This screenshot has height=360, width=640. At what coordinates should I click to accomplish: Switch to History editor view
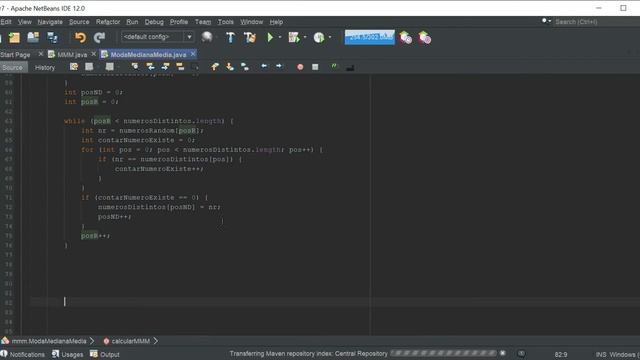tap(45, 67)
